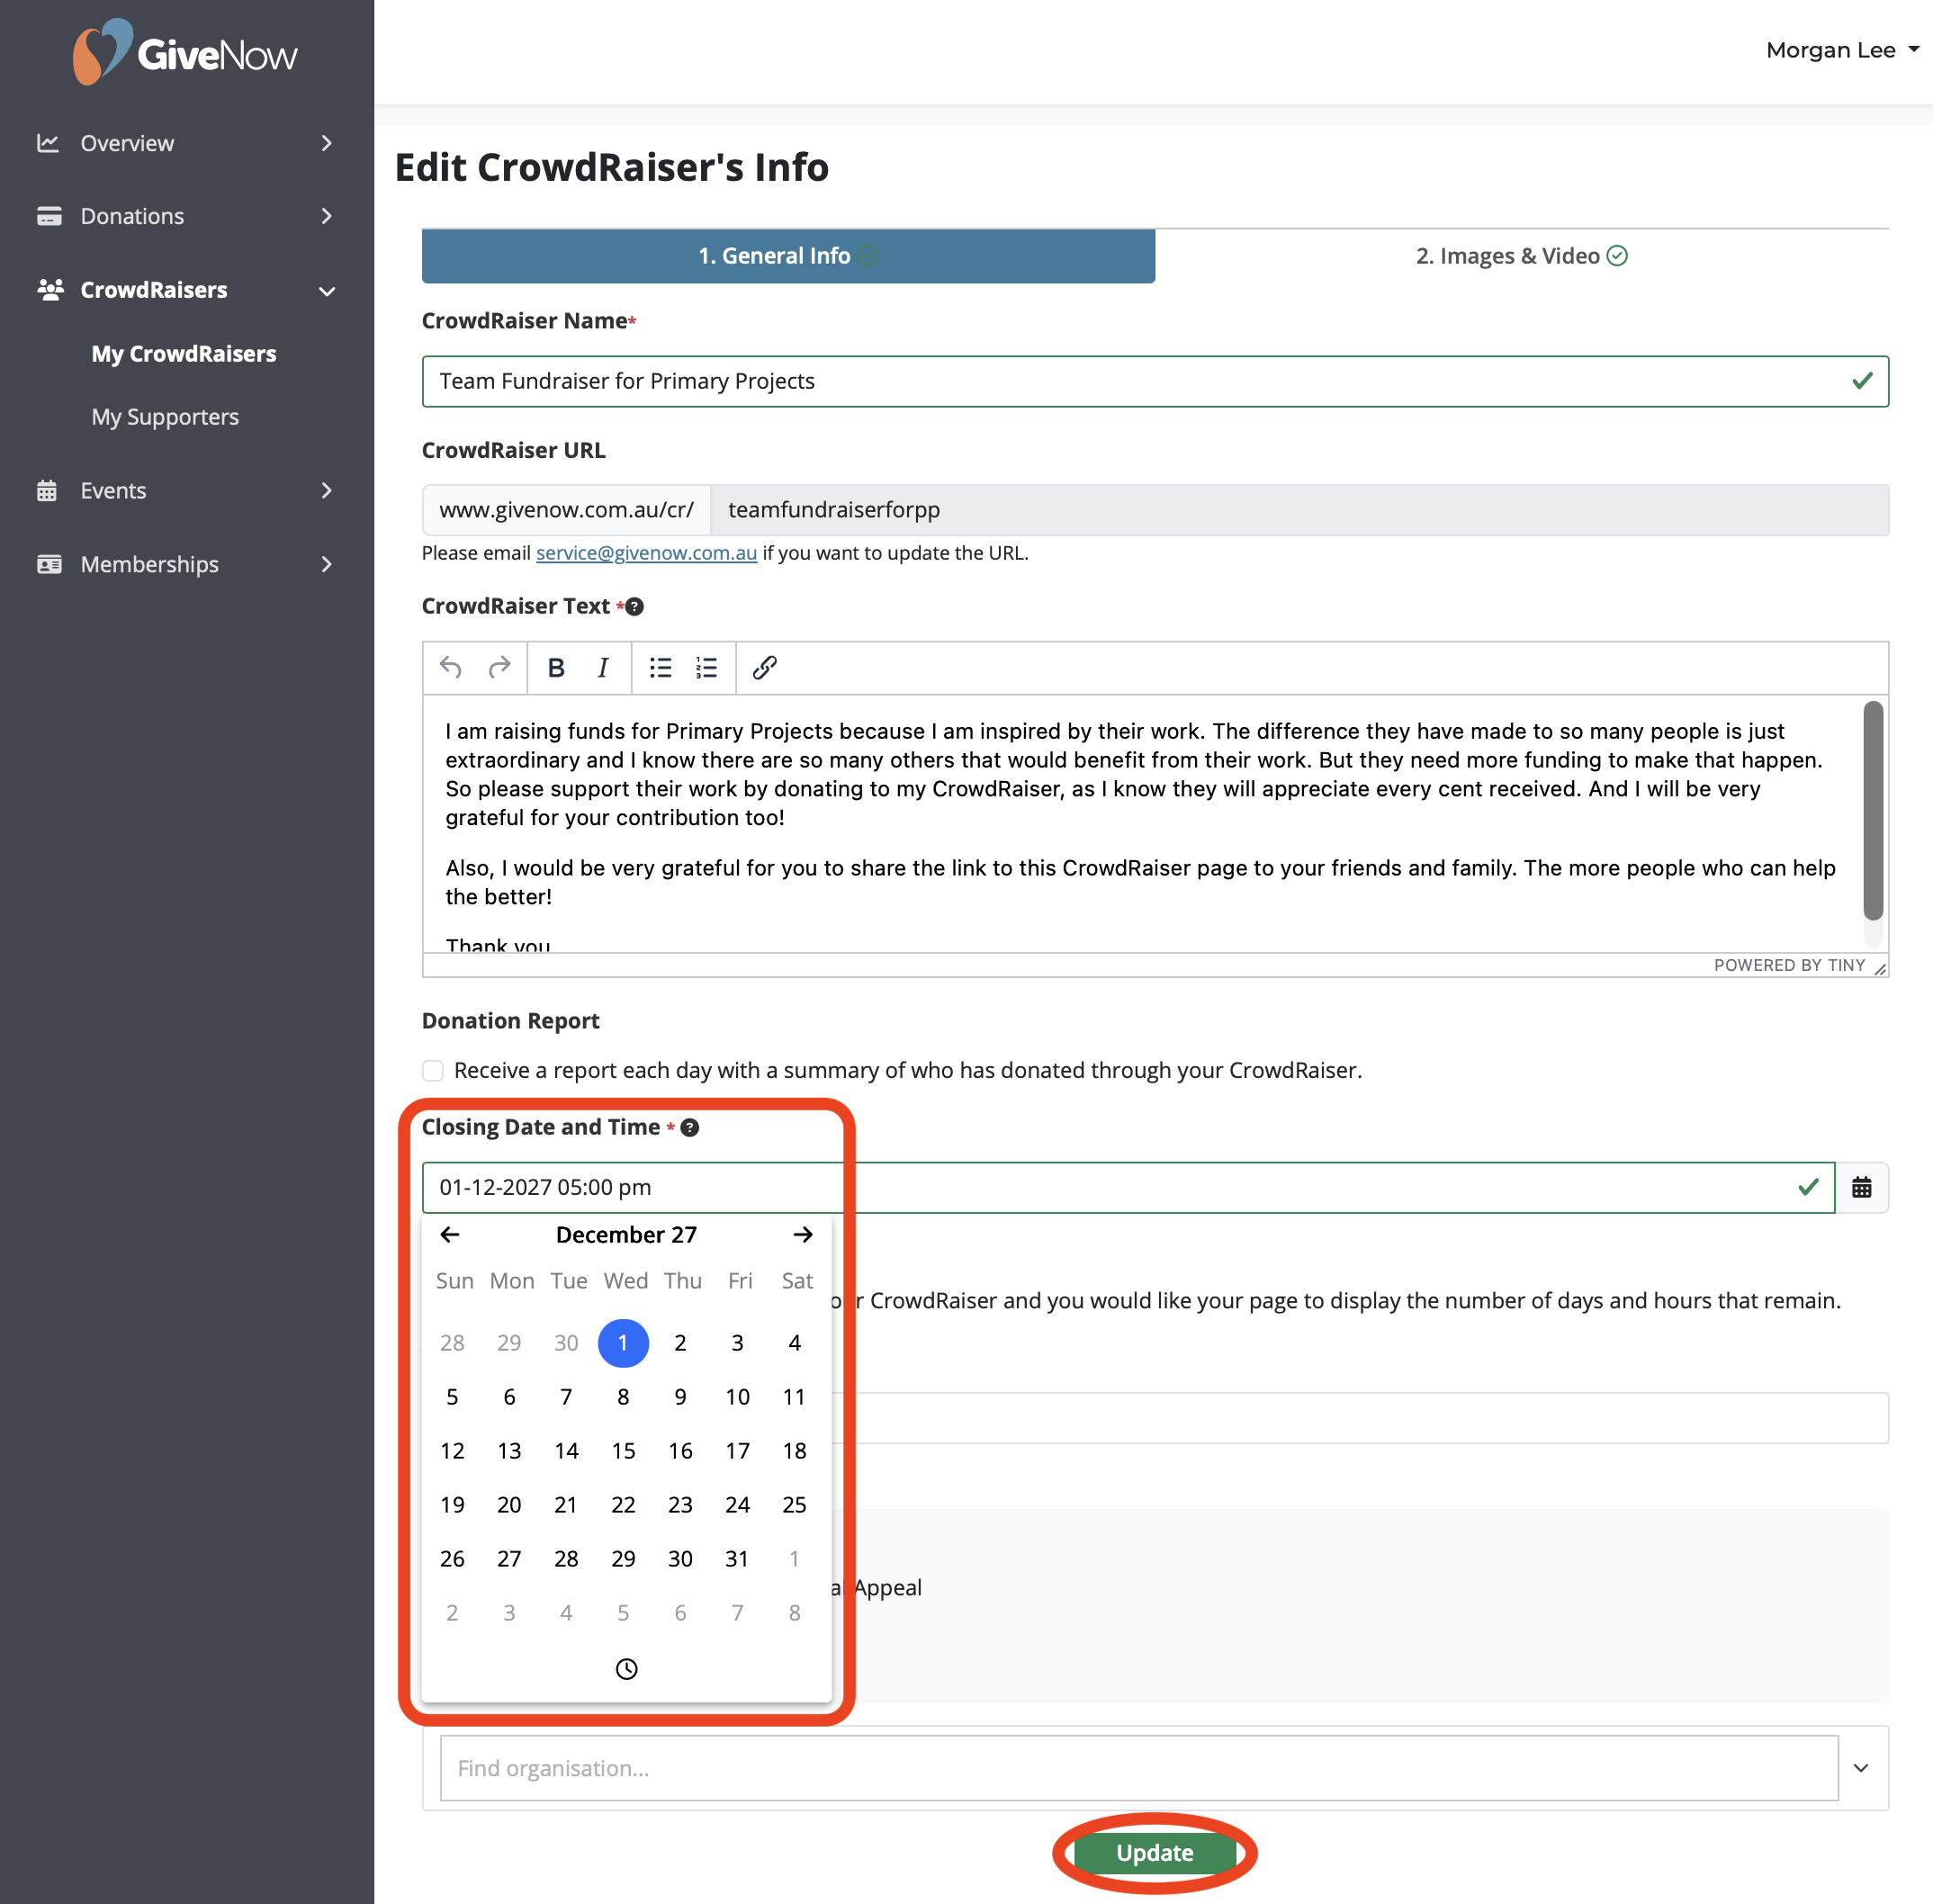
Task: Click the CrowdRaisers people icon
Action: pyautogui.click(x=50, y=290)
